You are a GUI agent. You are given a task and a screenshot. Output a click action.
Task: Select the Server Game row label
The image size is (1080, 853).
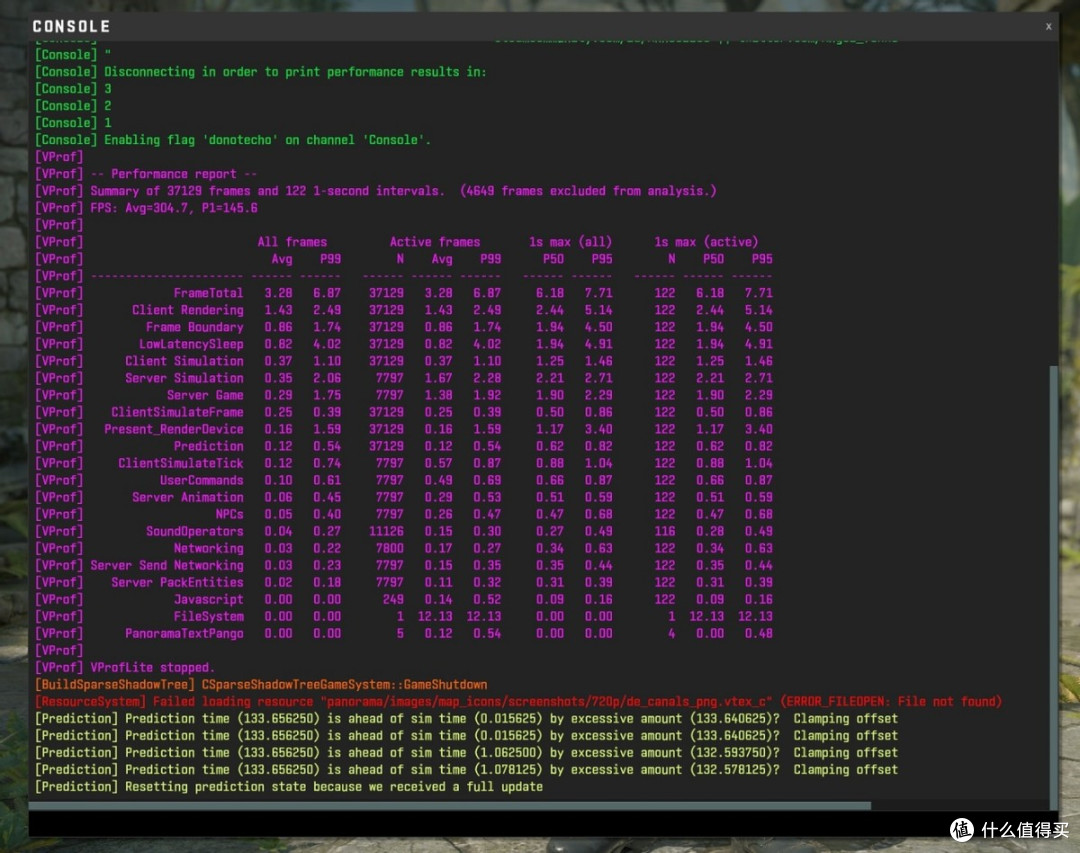pyautogui.click(x=205, y=395)
